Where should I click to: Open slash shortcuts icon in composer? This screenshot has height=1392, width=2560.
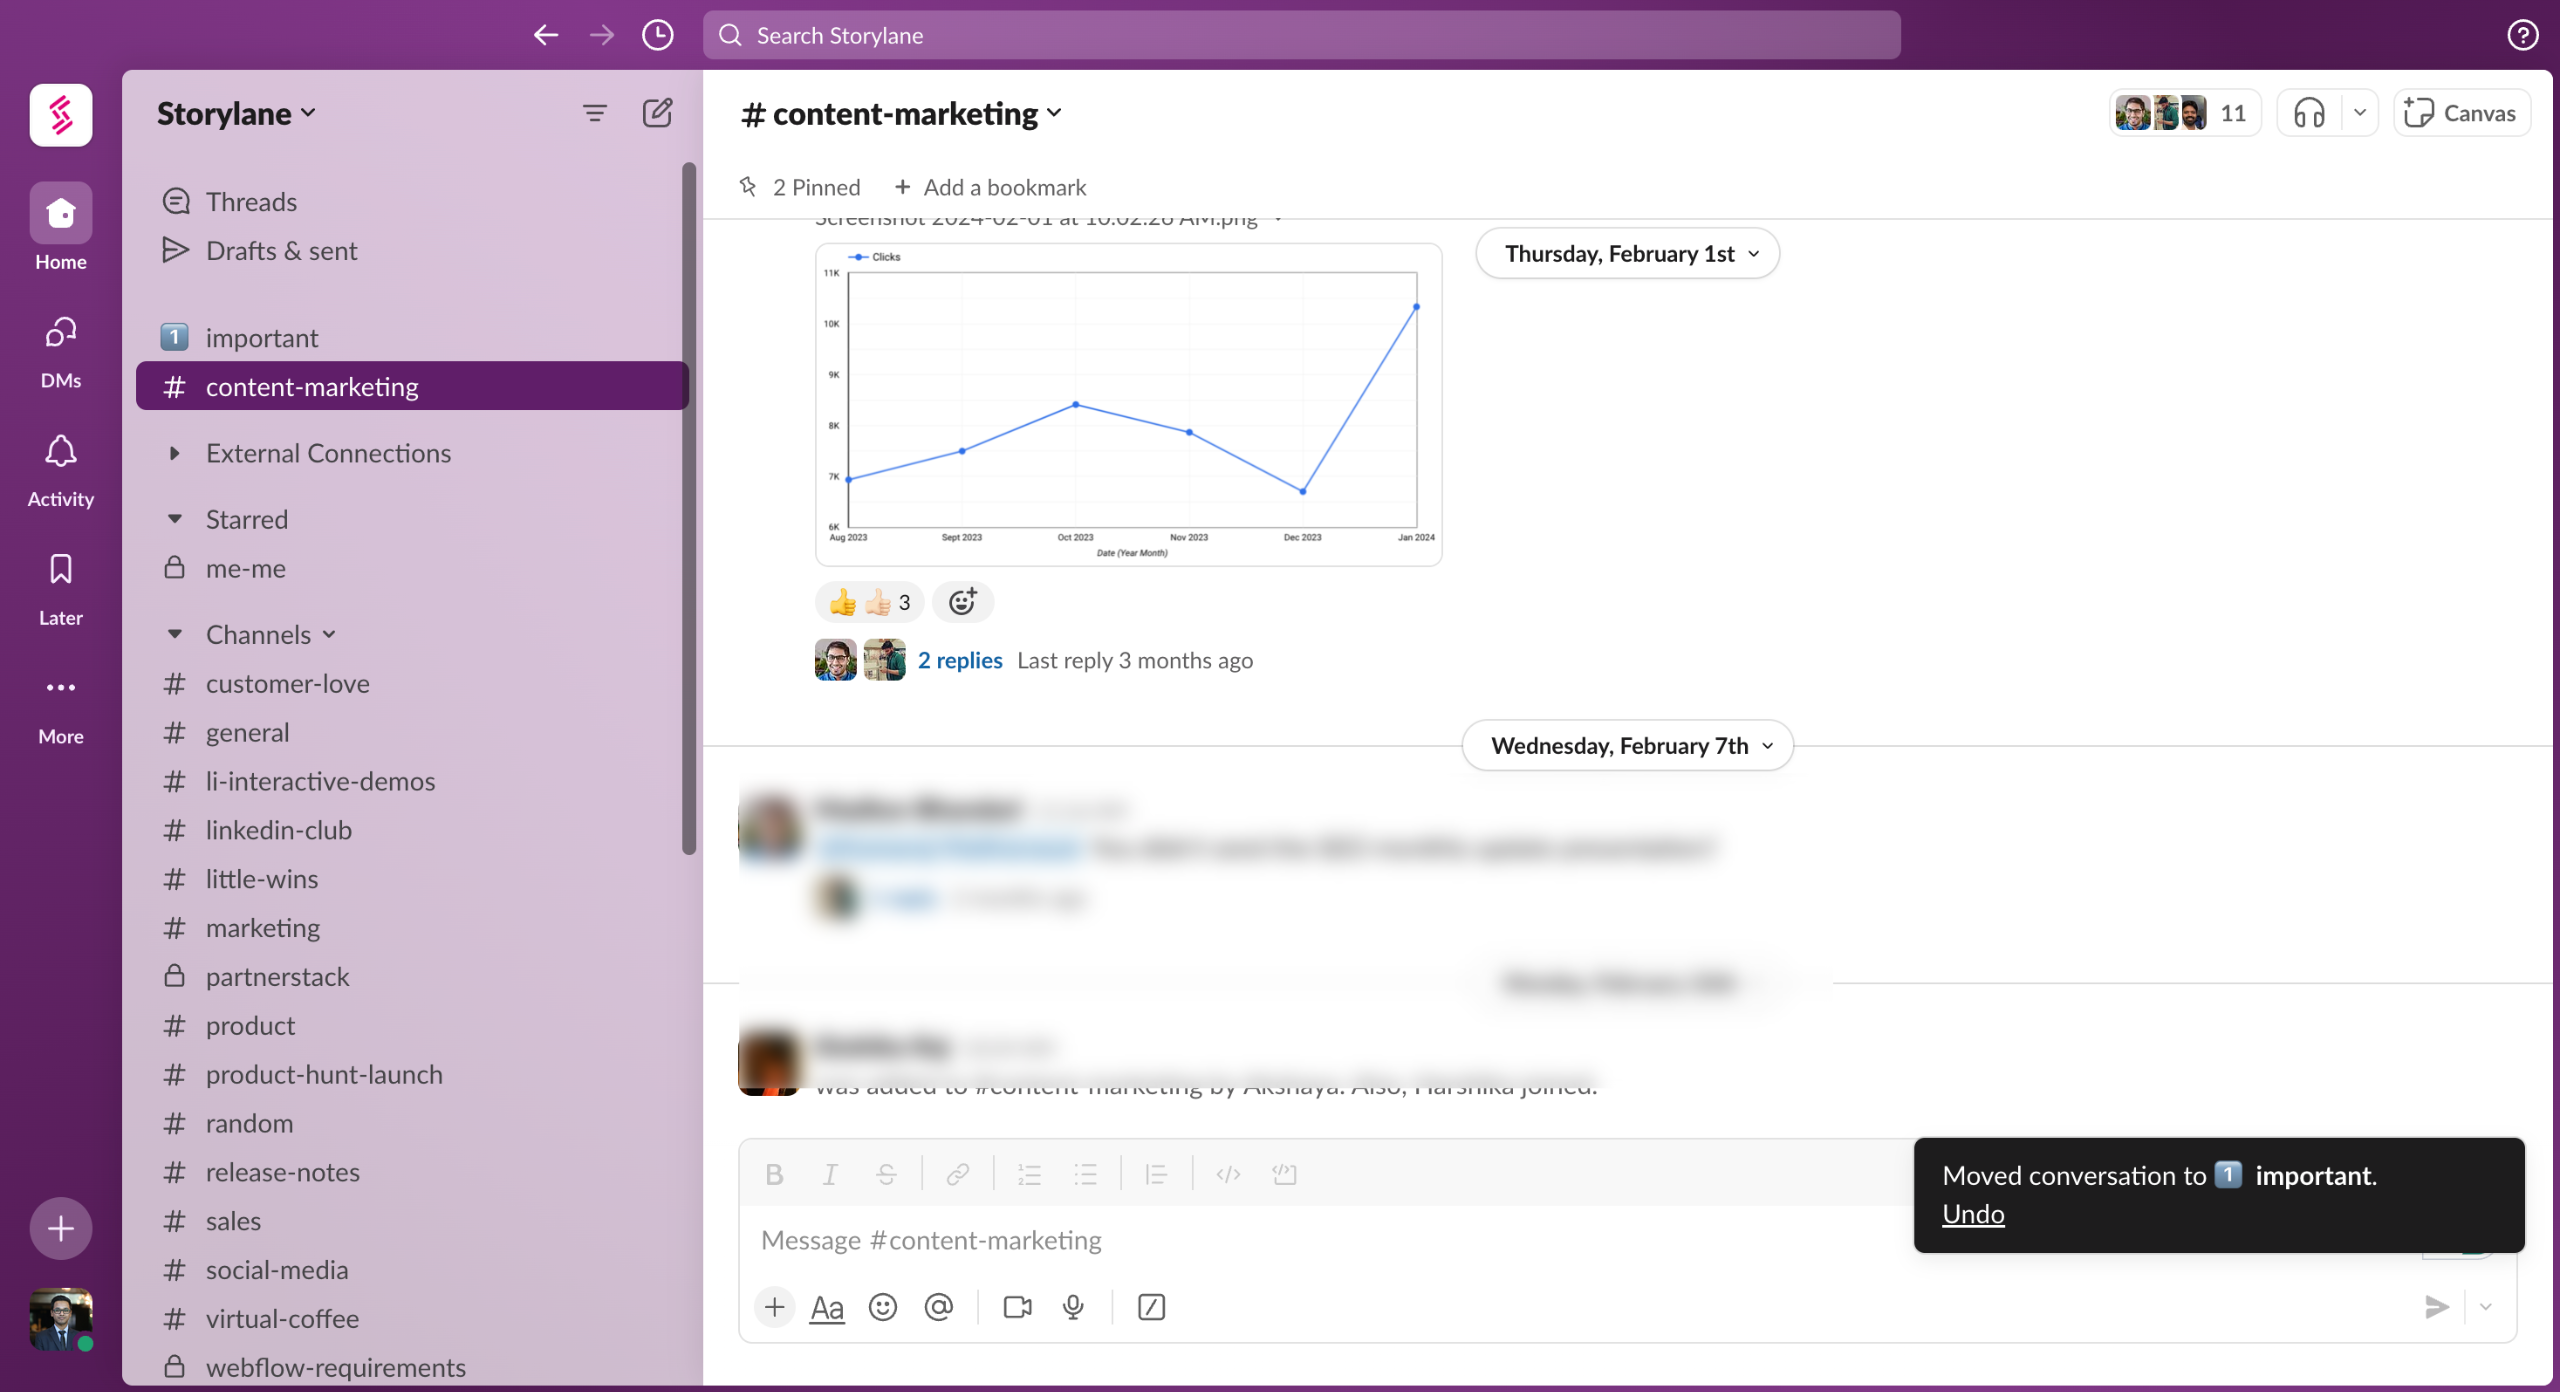(1151, 1307)
